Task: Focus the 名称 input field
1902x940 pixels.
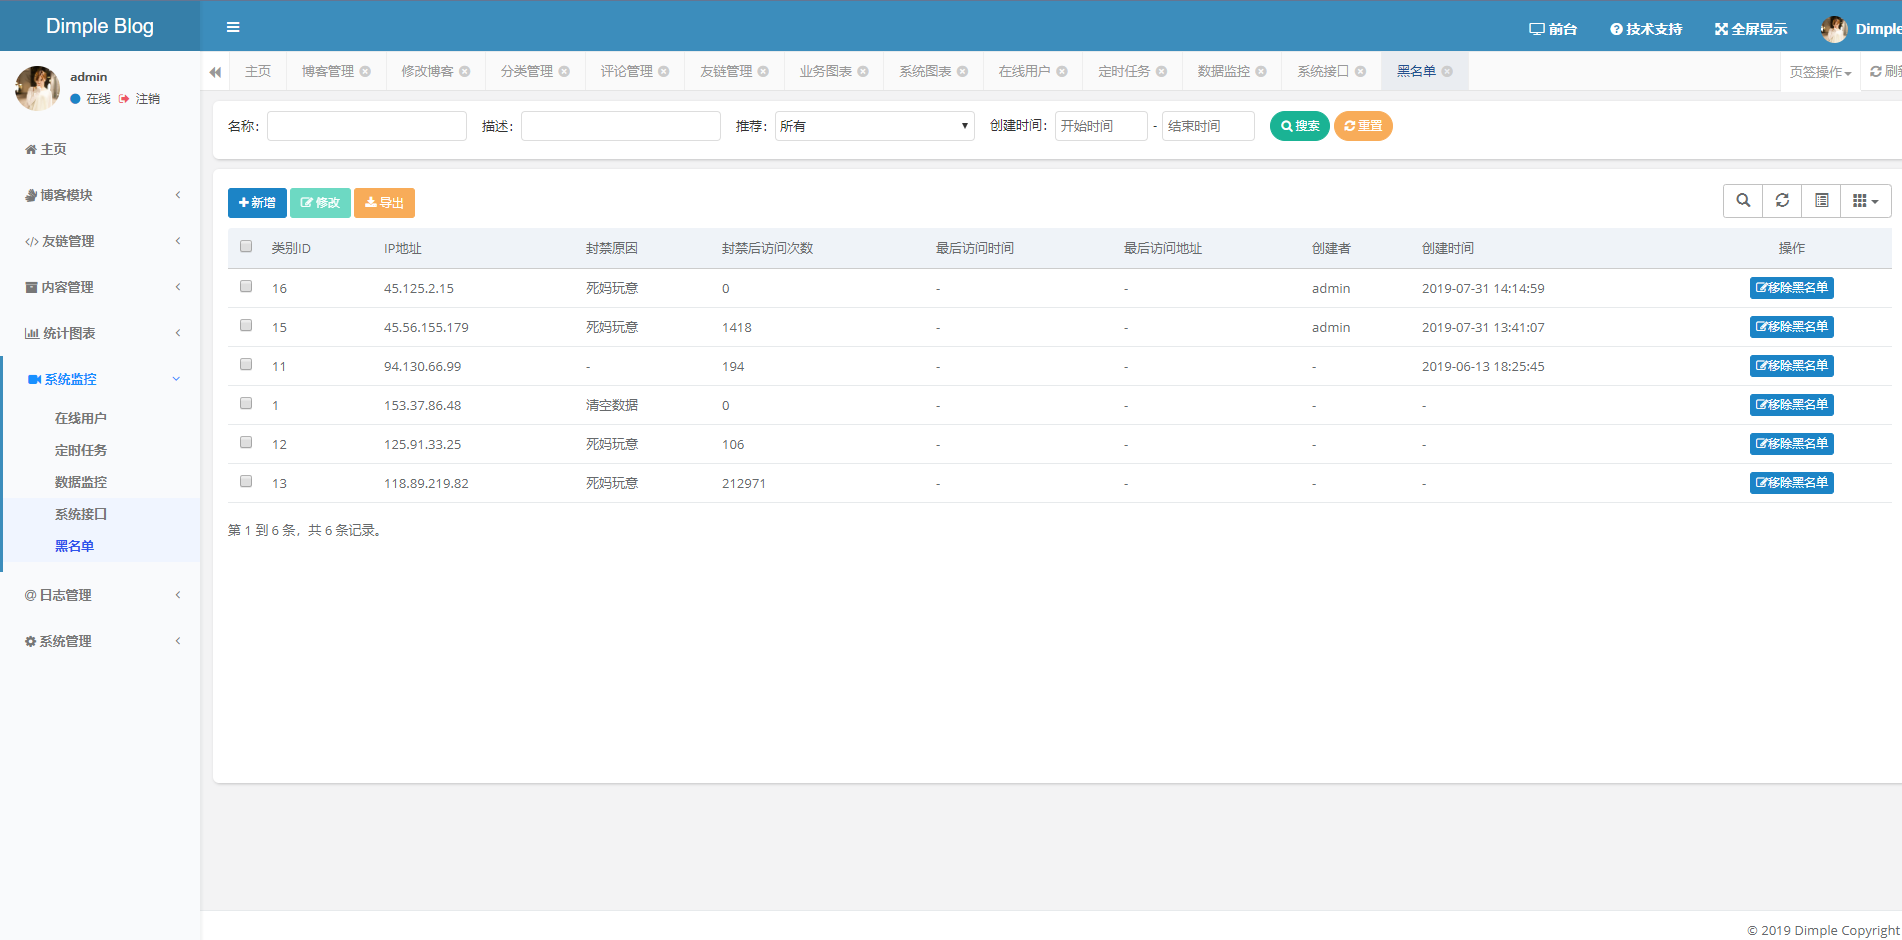Action: coord(367,126)
